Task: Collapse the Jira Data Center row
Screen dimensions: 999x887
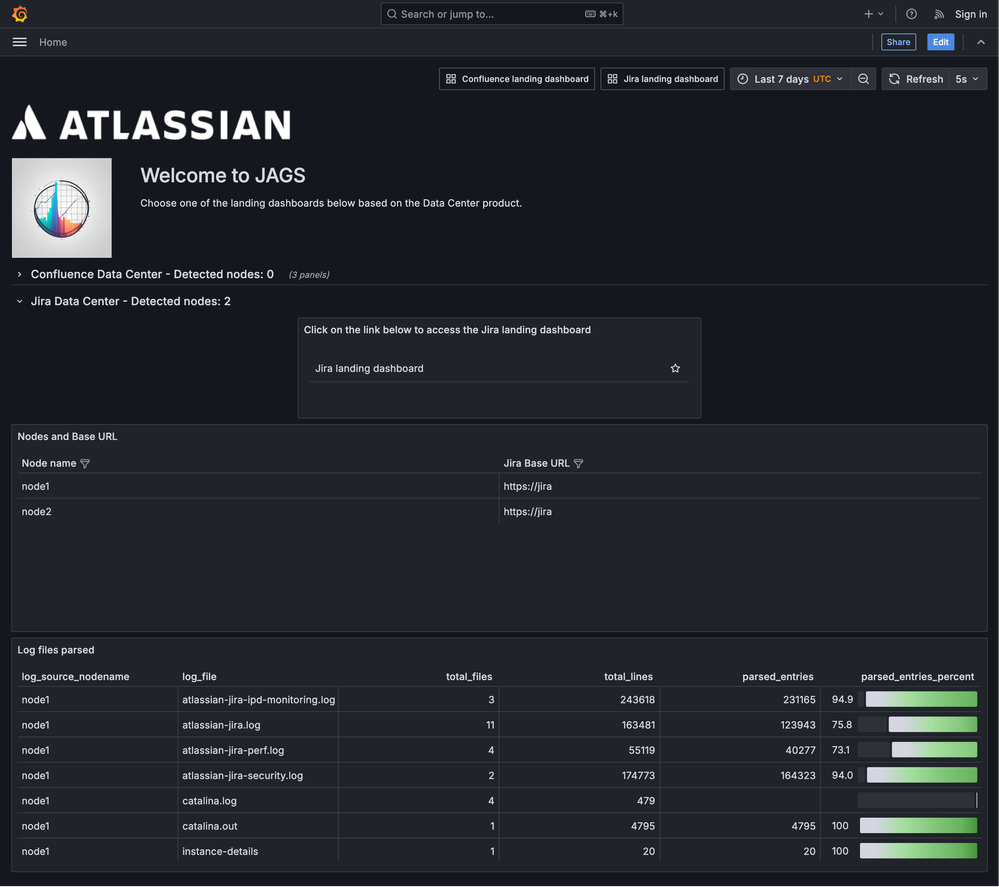Action: pyautogui.click(x=20, y=301)
